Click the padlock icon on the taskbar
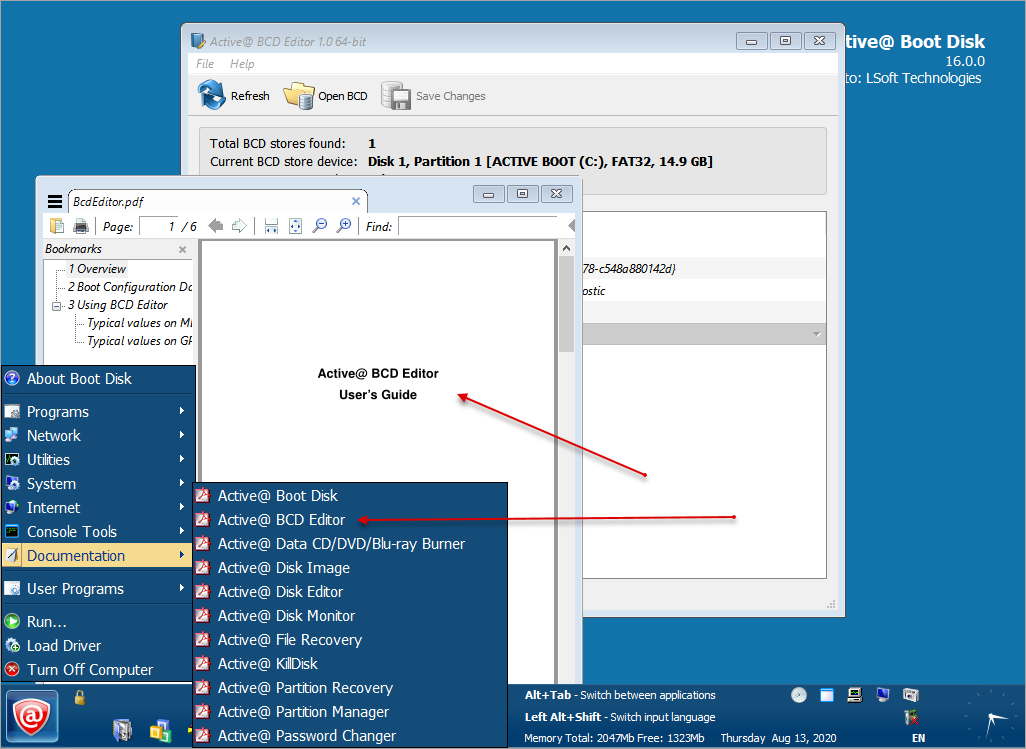Viewport: 1026px width, 749px height. coord(80,697)
